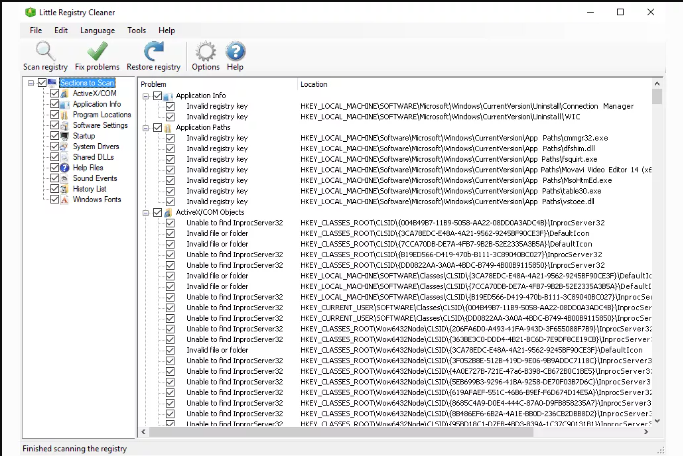Click the Little Registry Cleaner title icon
This screenshot has width=683, height=456.
tap(30, 12)
